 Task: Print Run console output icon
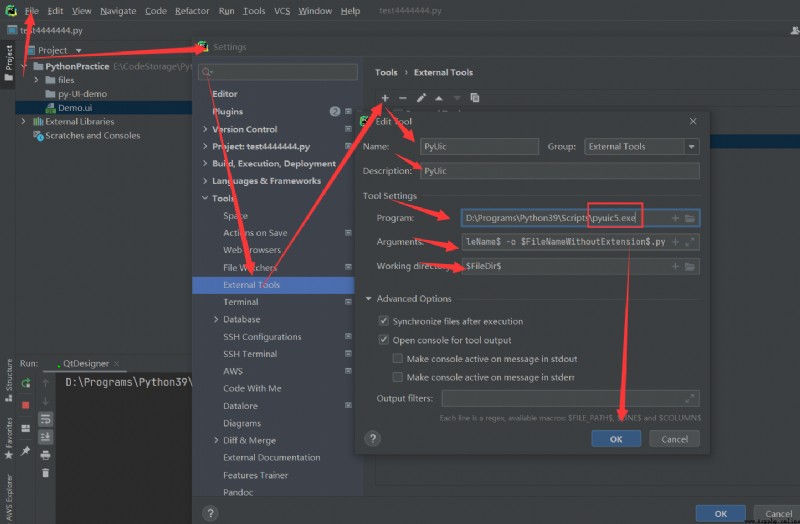pos(45,455)
